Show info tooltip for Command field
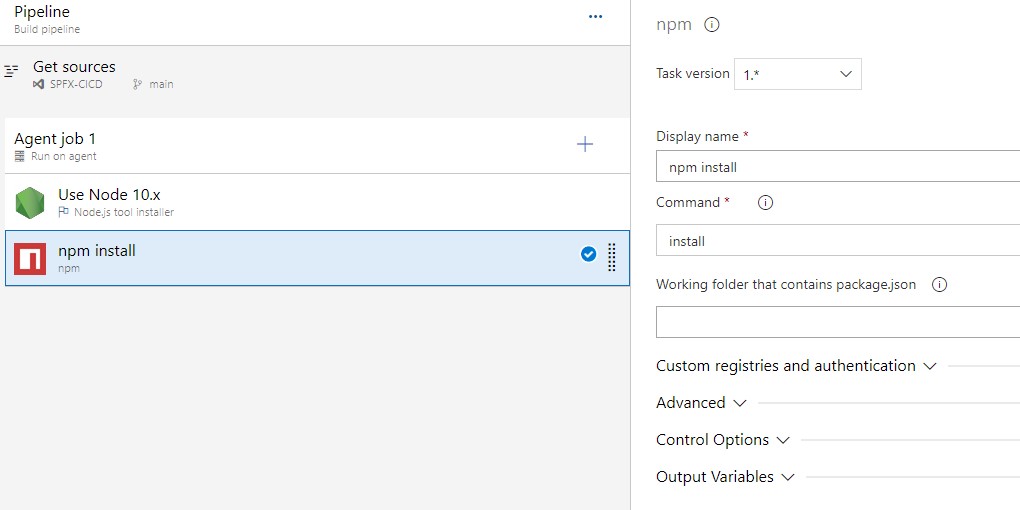The width and height of the screenshot is (1020, 510). [766, 203]
